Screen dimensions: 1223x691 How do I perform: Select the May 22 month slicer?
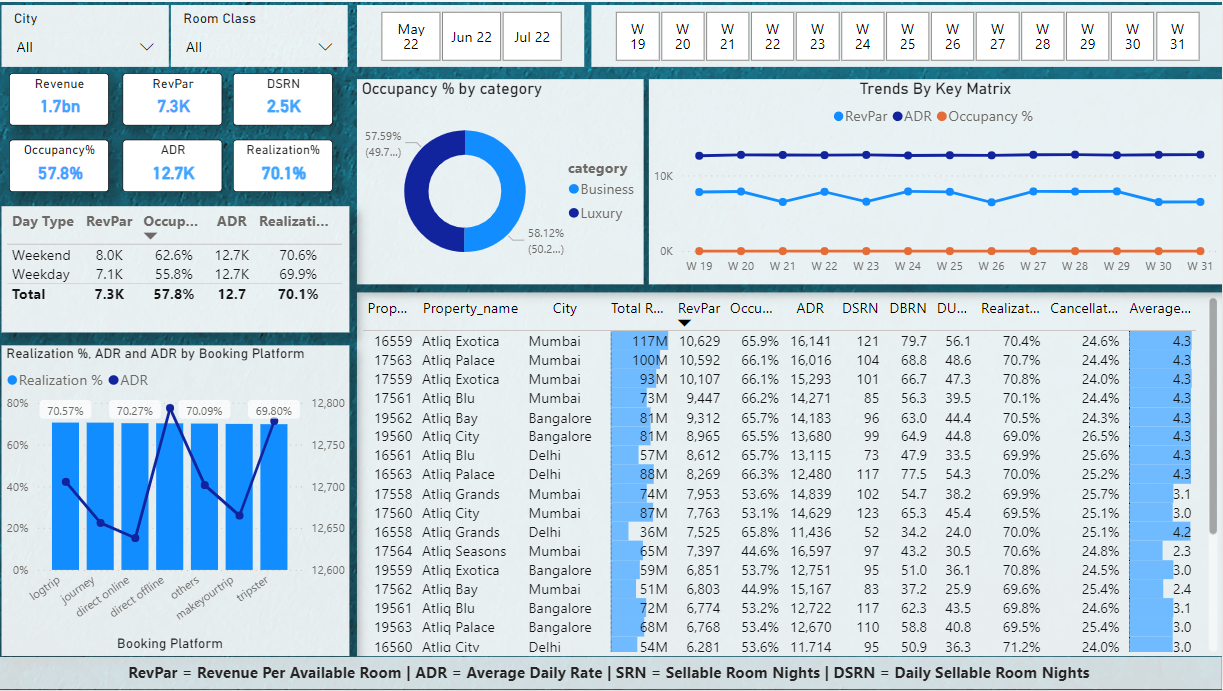(411, 37)
